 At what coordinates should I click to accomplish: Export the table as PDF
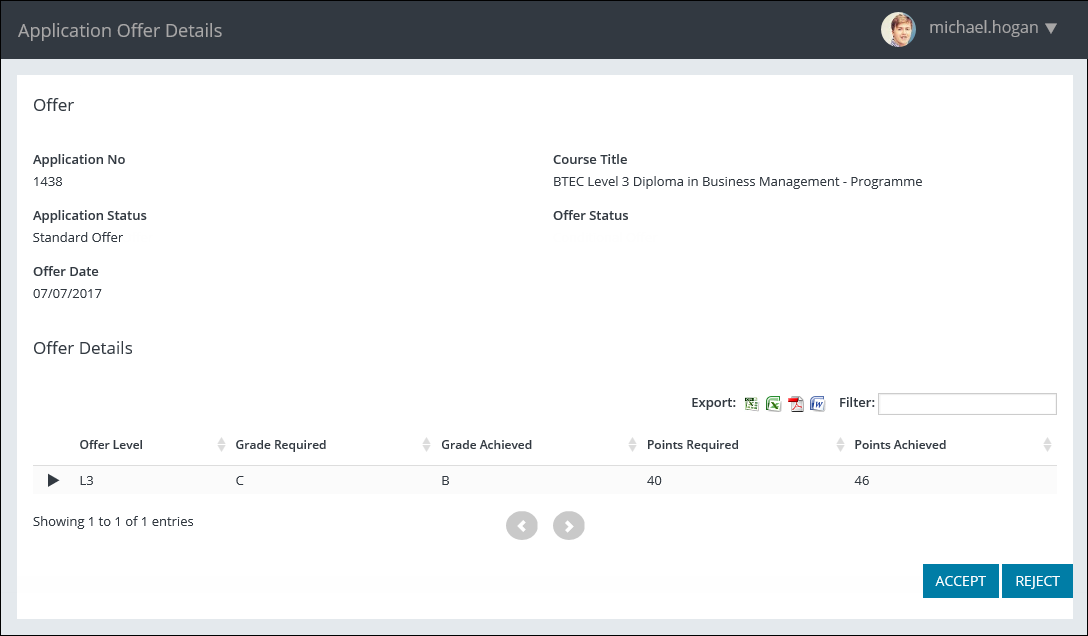pyautogui.click(x=796, y=404)
